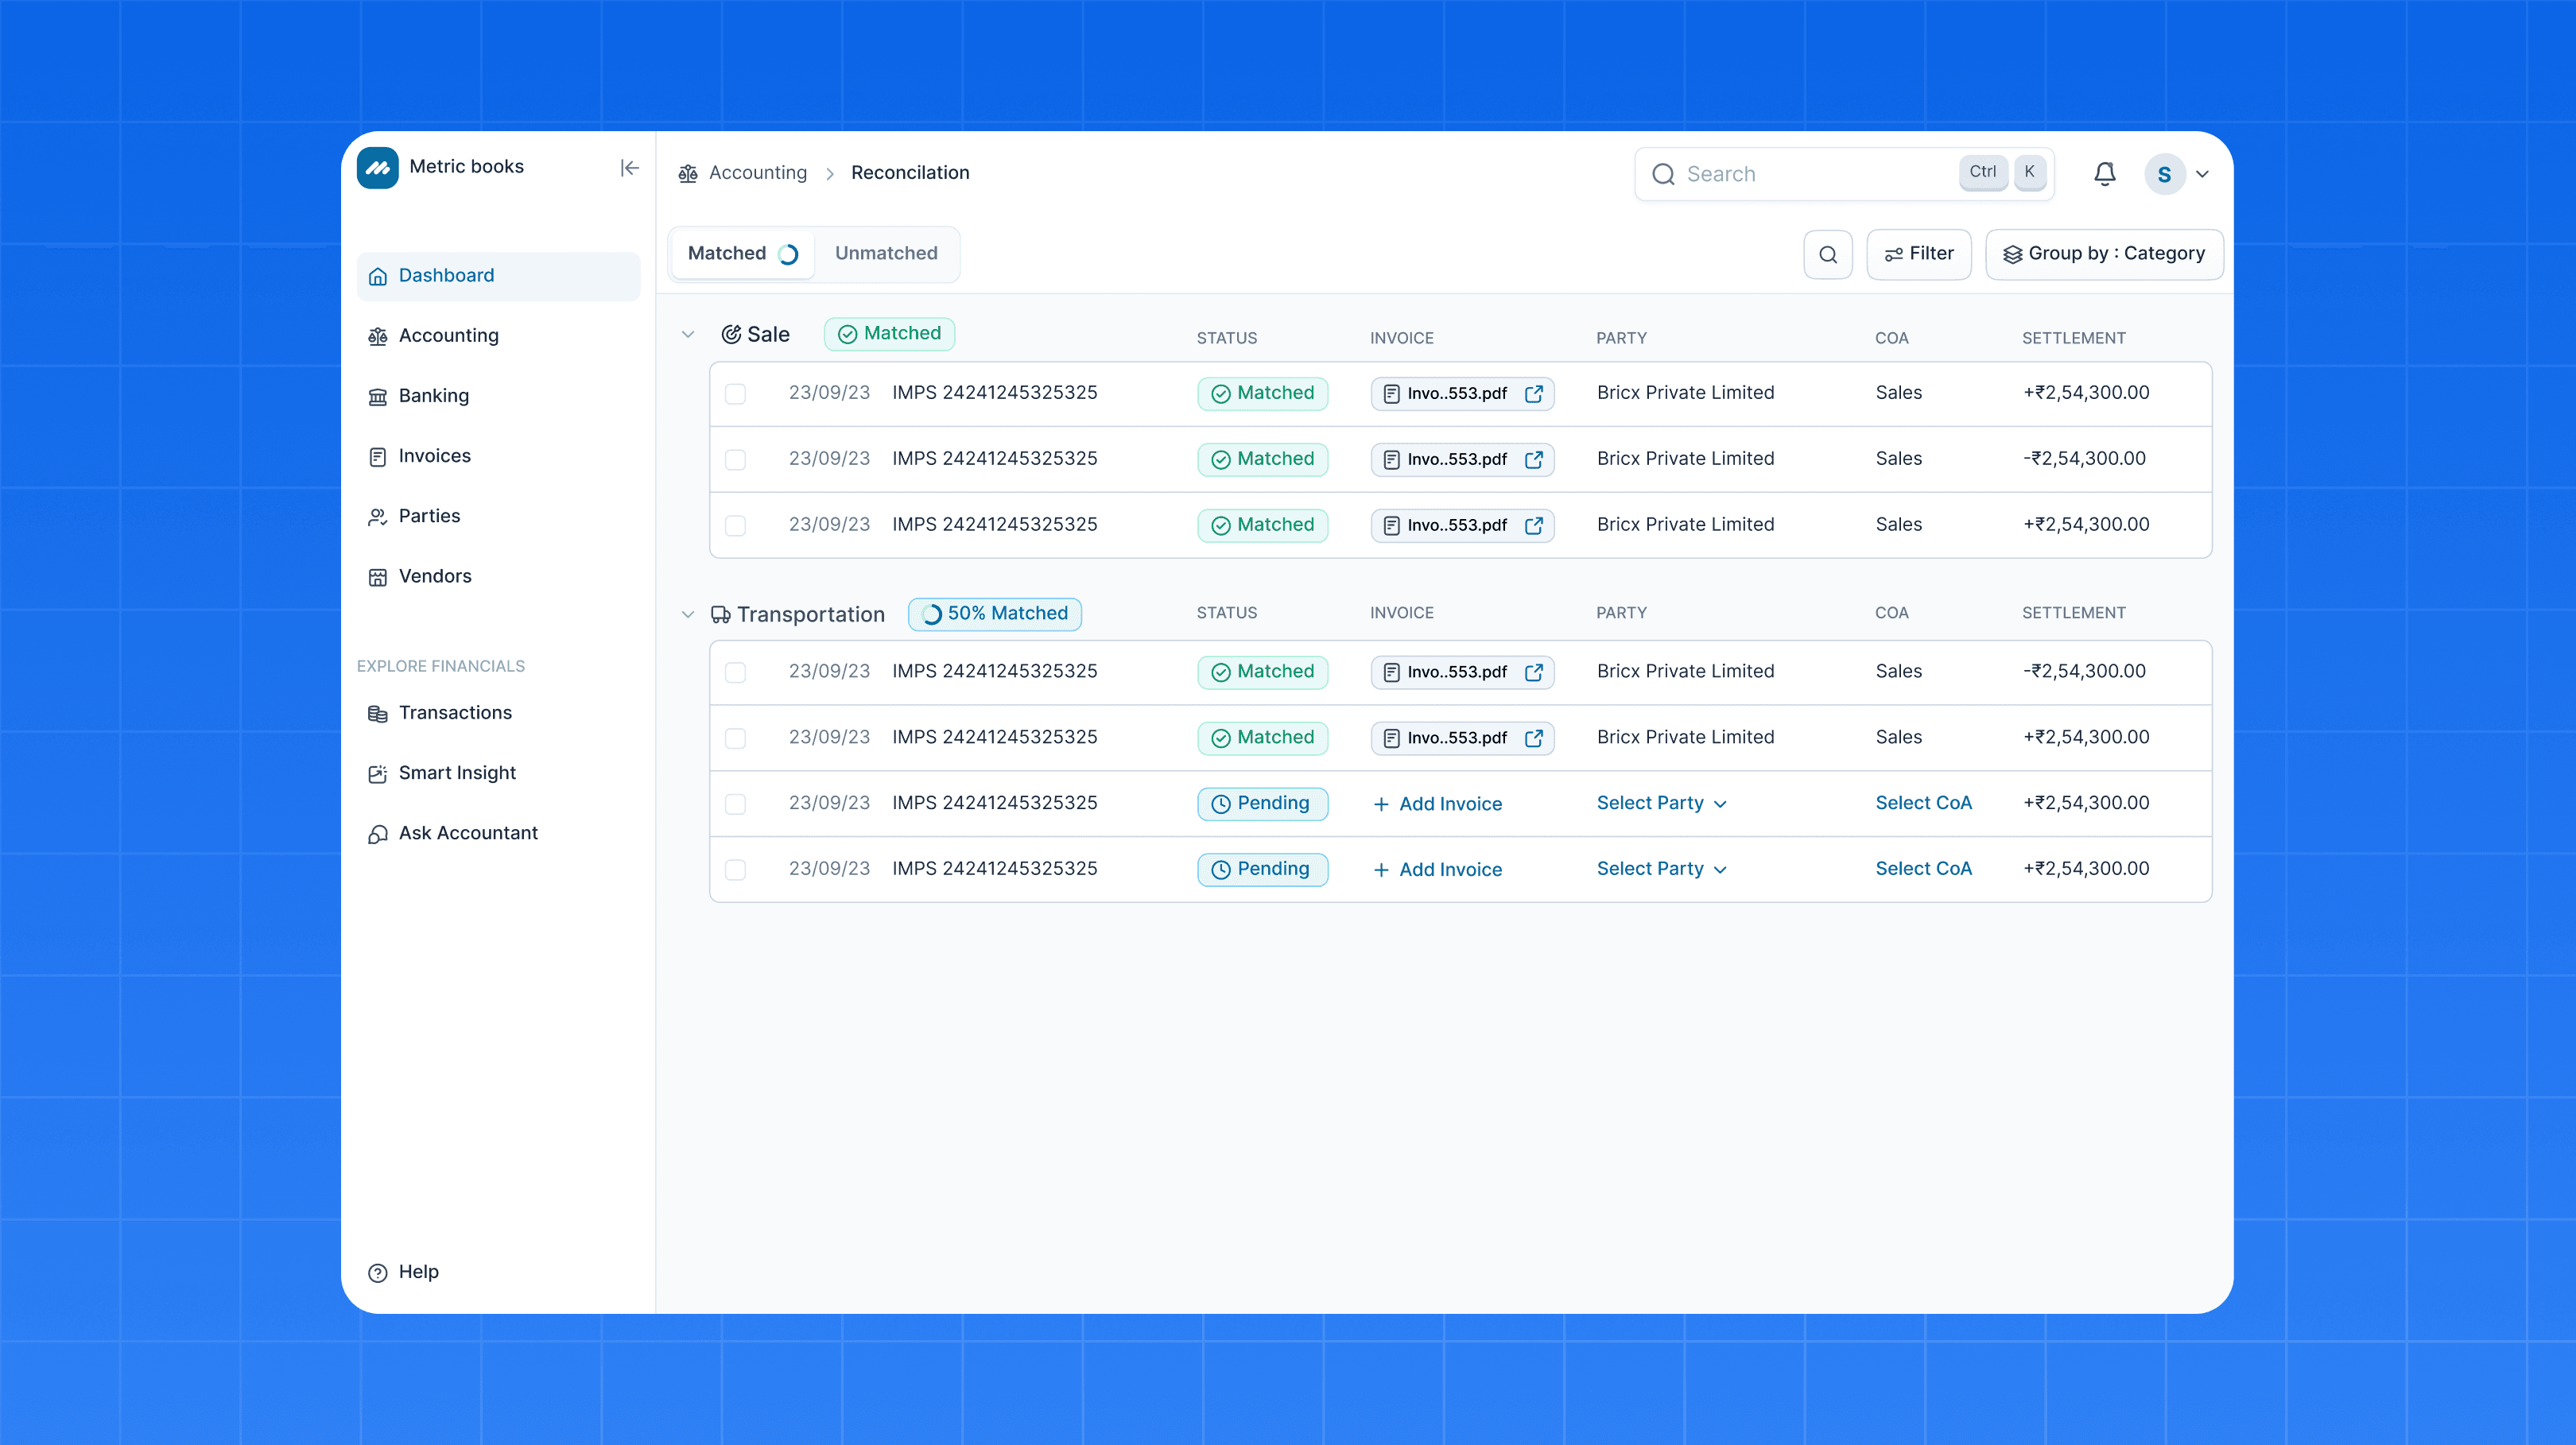This screenshot has width=2576, height=1445.
Task: Collapse the Sale group chevron
Action: click(x=688, y=334)
